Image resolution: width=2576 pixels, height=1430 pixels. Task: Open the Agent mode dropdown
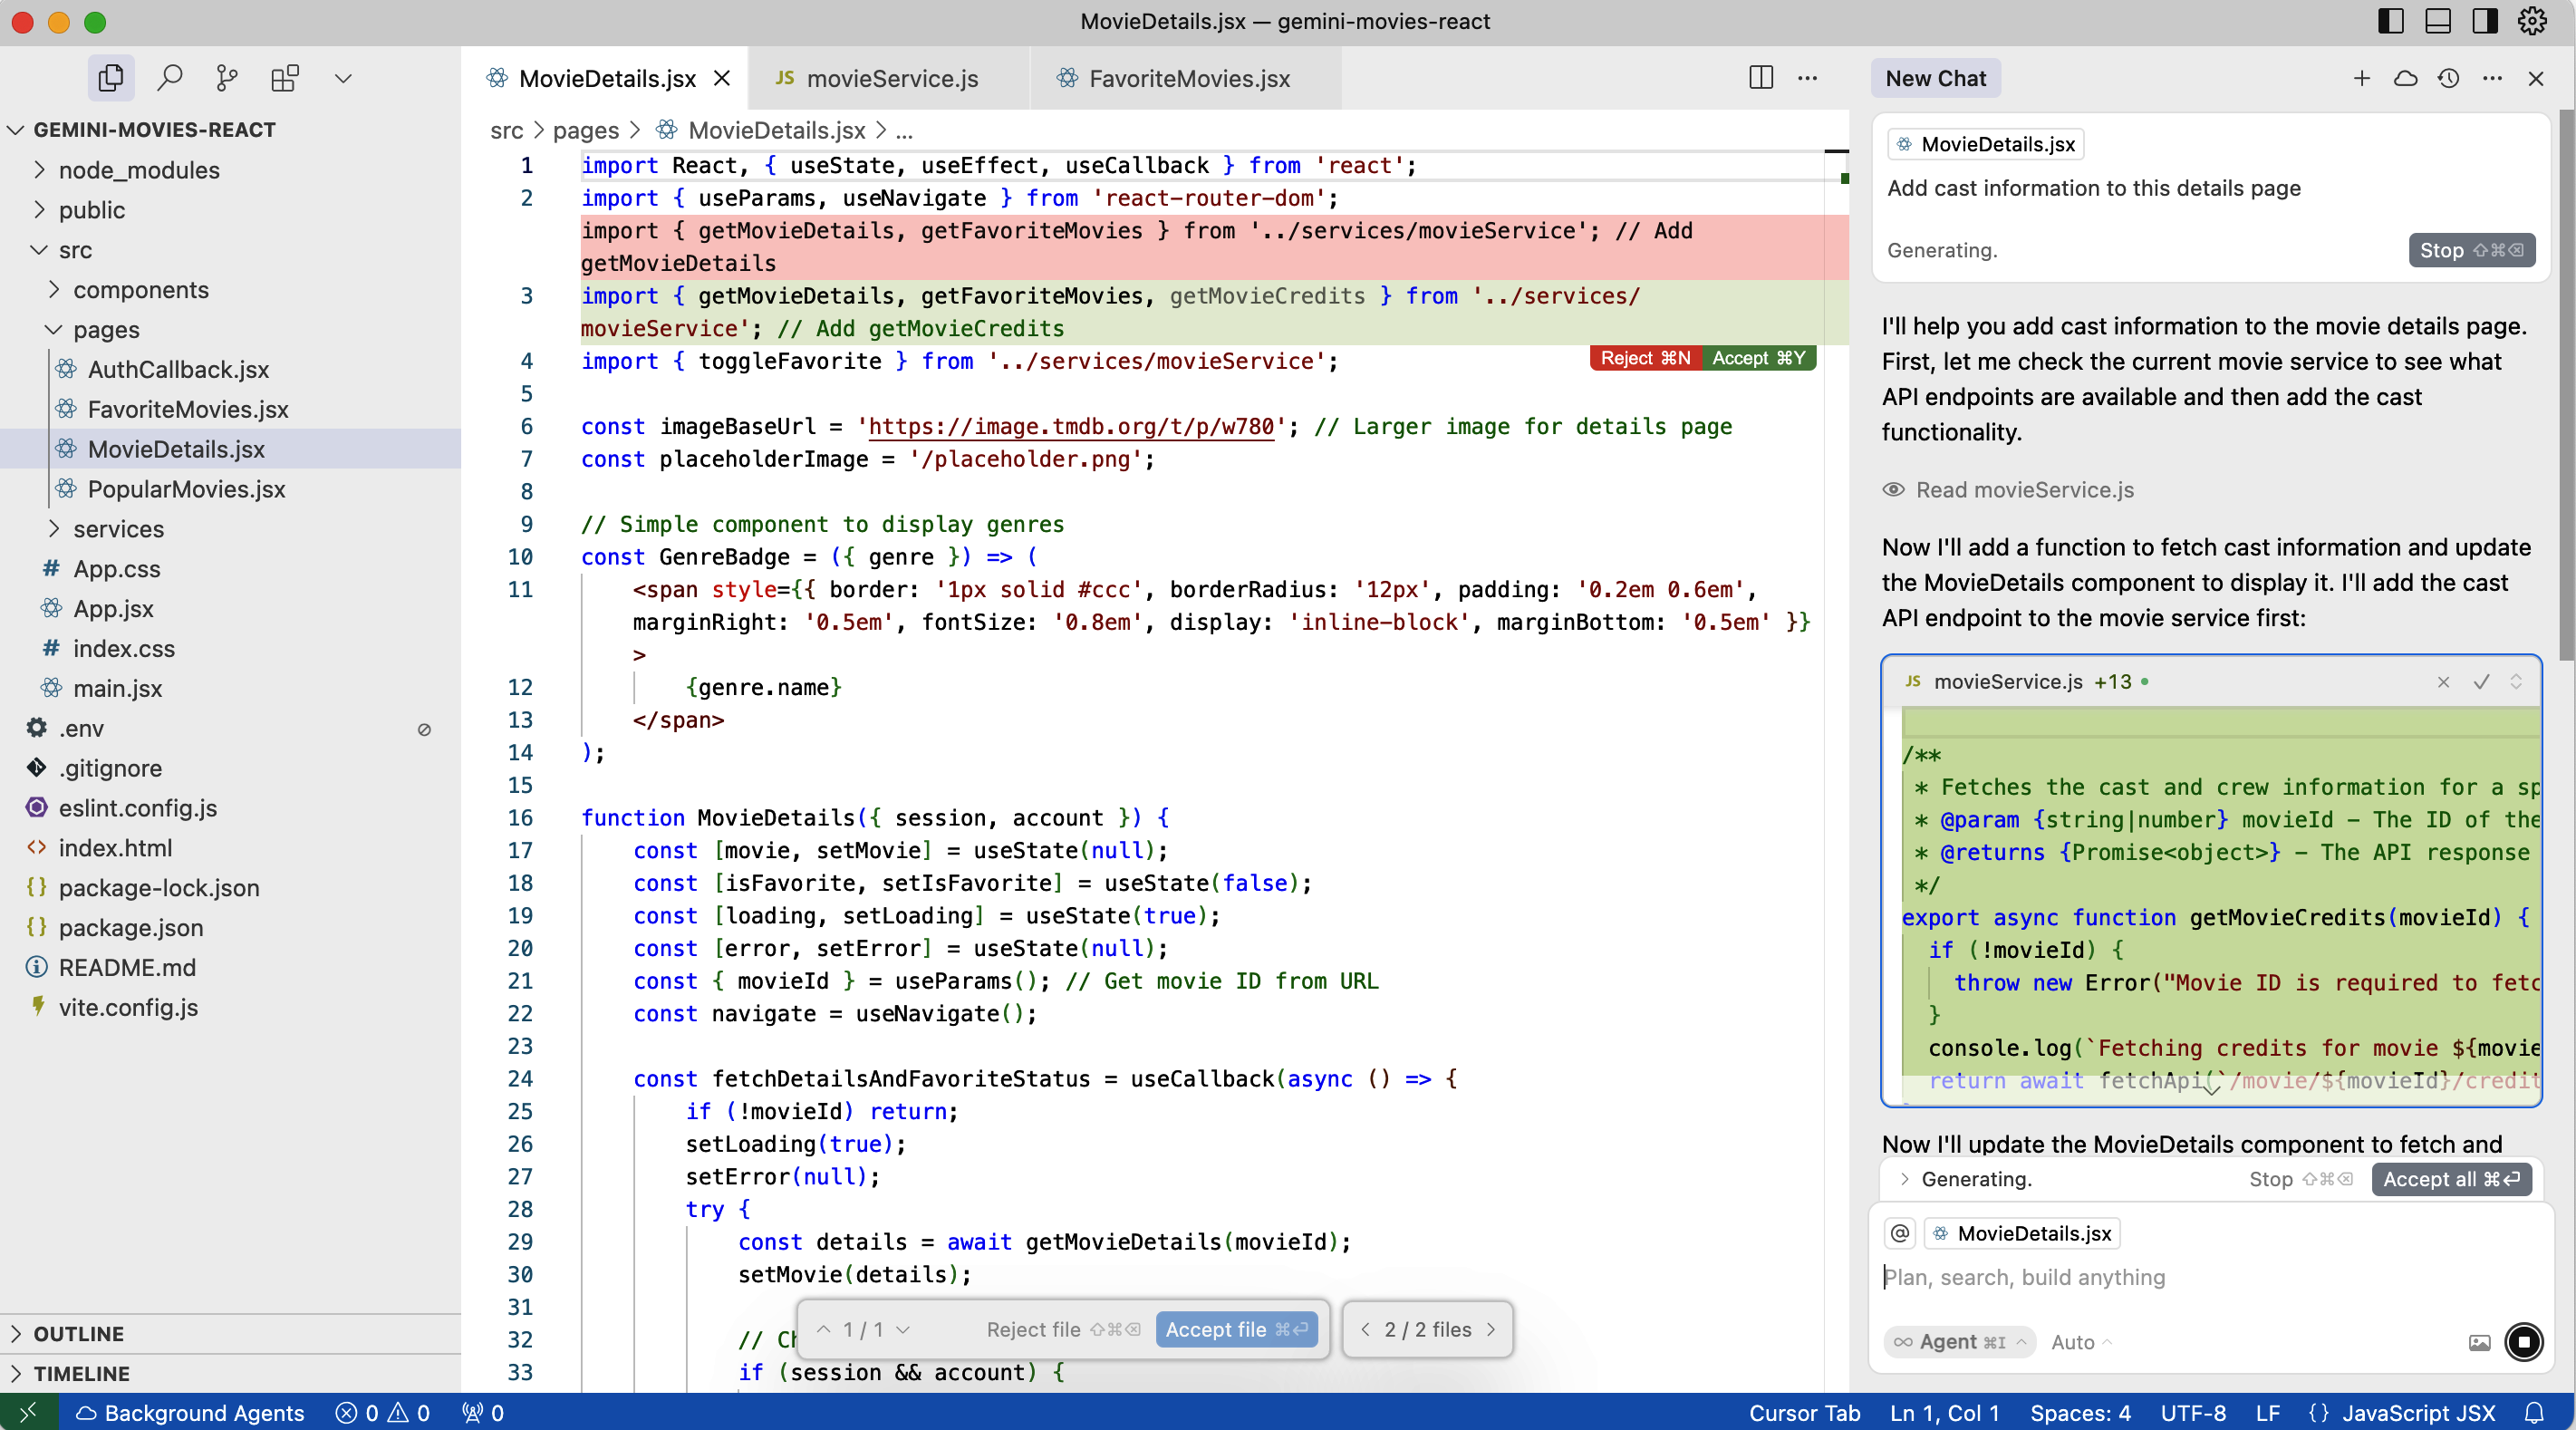1958,1342
